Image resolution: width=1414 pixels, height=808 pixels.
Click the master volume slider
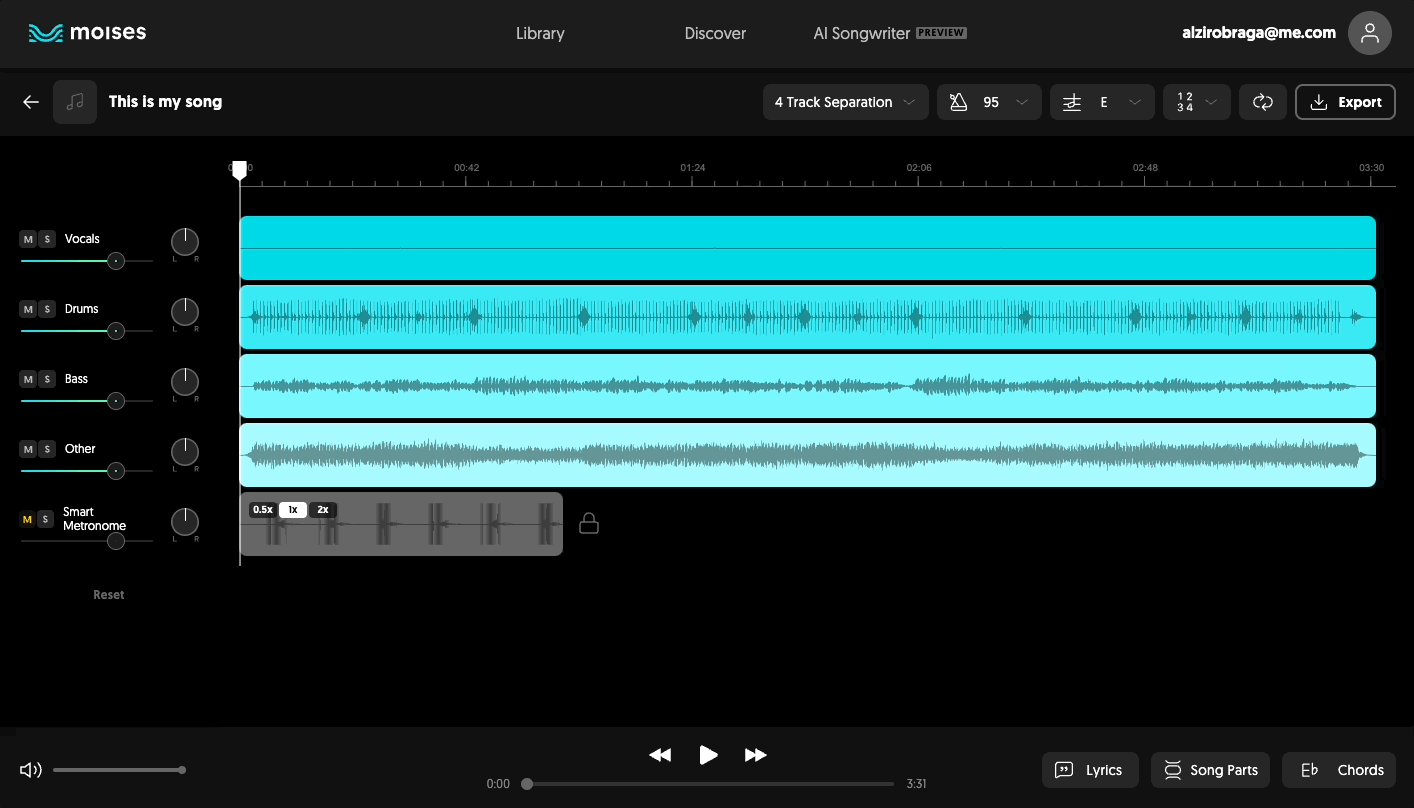[x=119, y=770]
